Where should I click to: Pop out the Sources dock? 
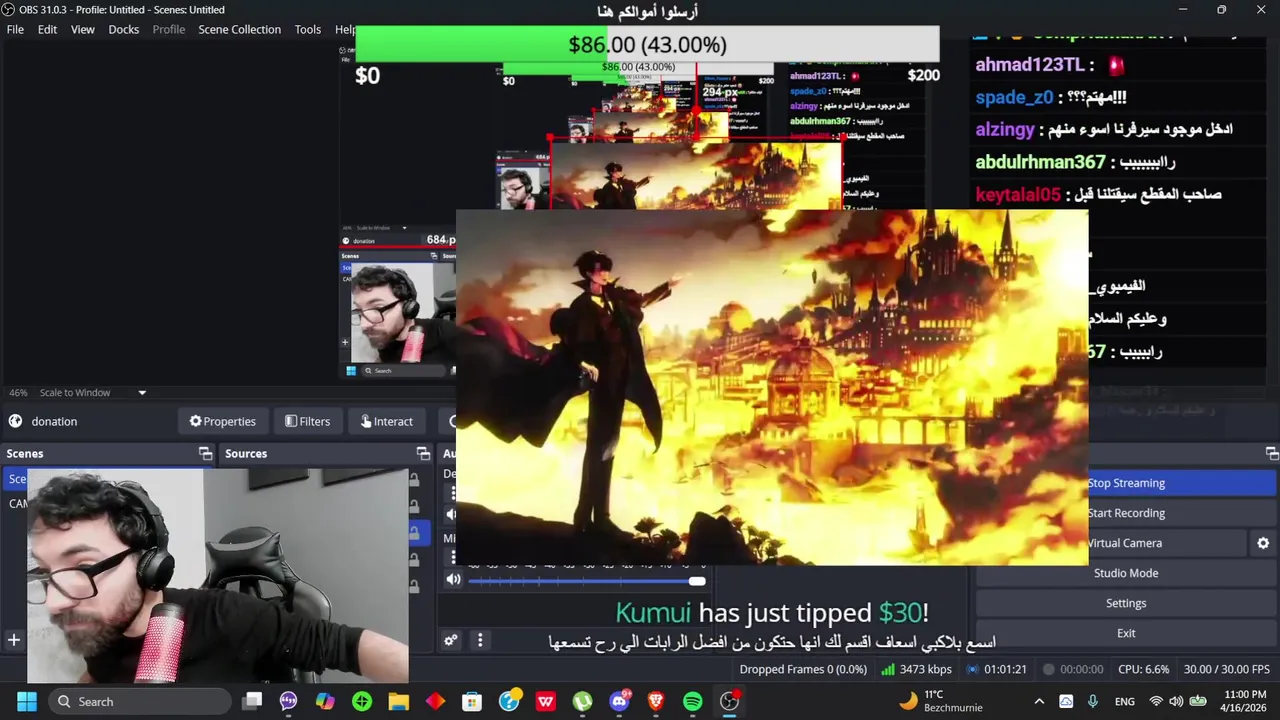[423, 453]
